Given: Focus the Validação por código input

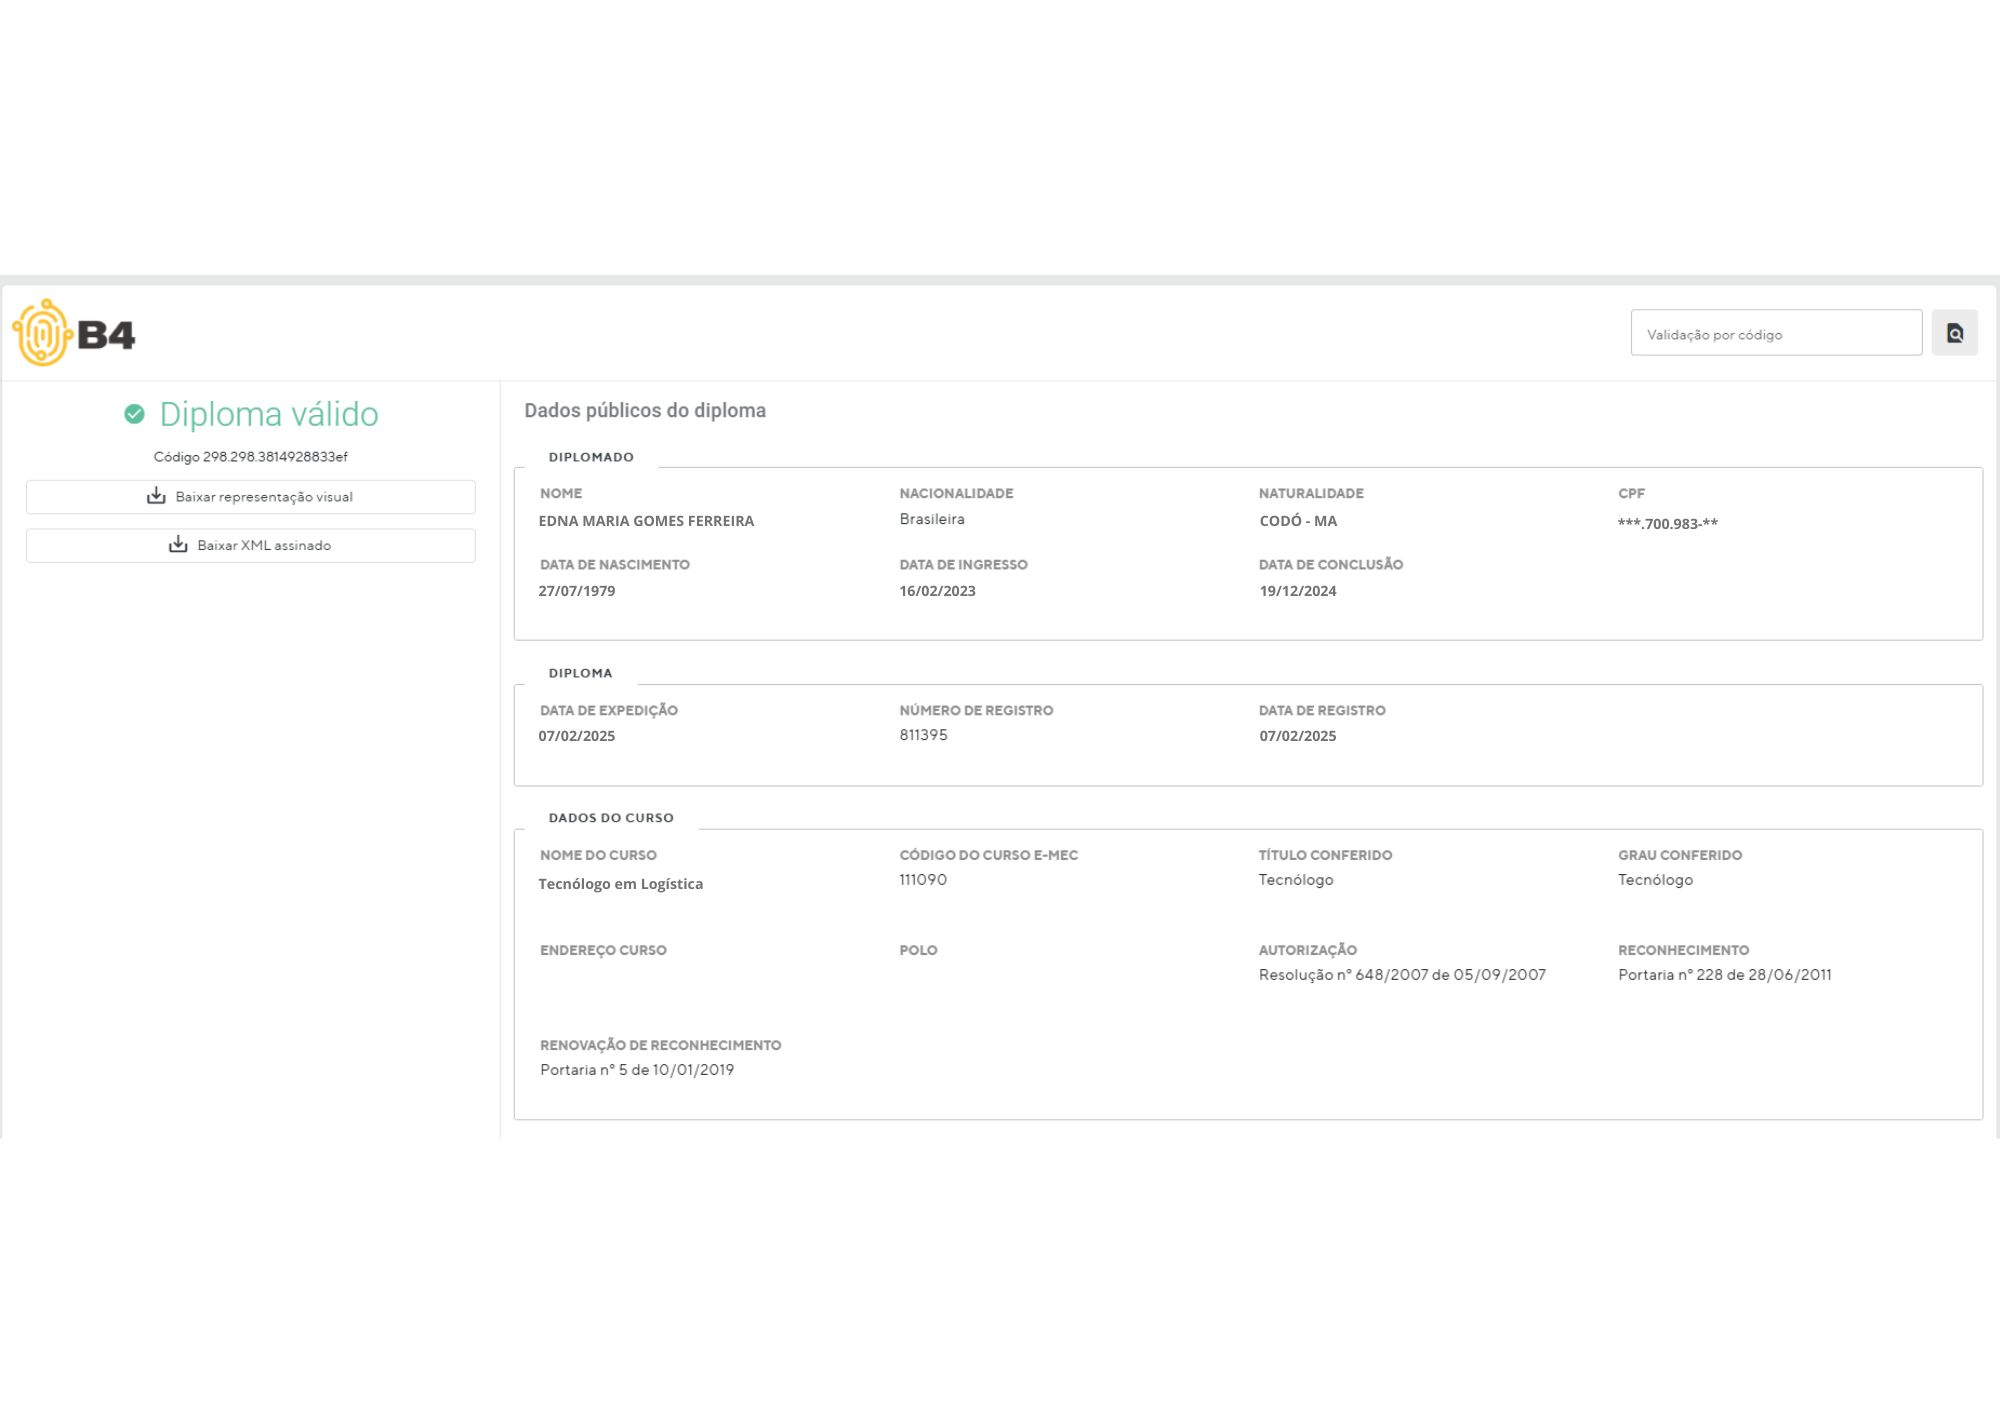Looking at the screenshot, I should (1775, 334).
